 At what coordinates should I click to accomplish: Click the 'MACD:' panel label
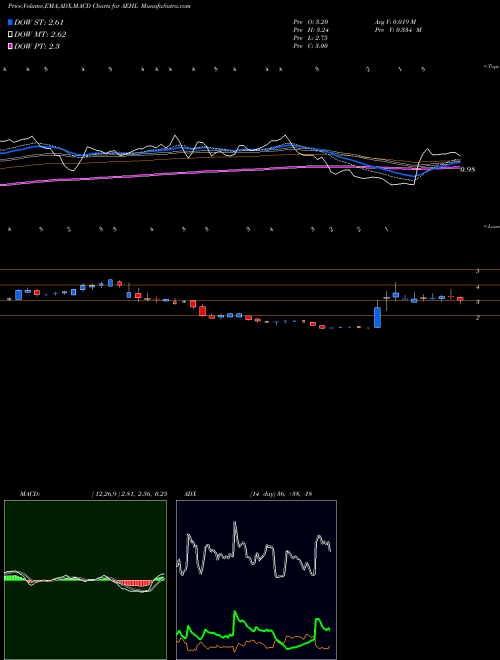click(x=29, y=494)
